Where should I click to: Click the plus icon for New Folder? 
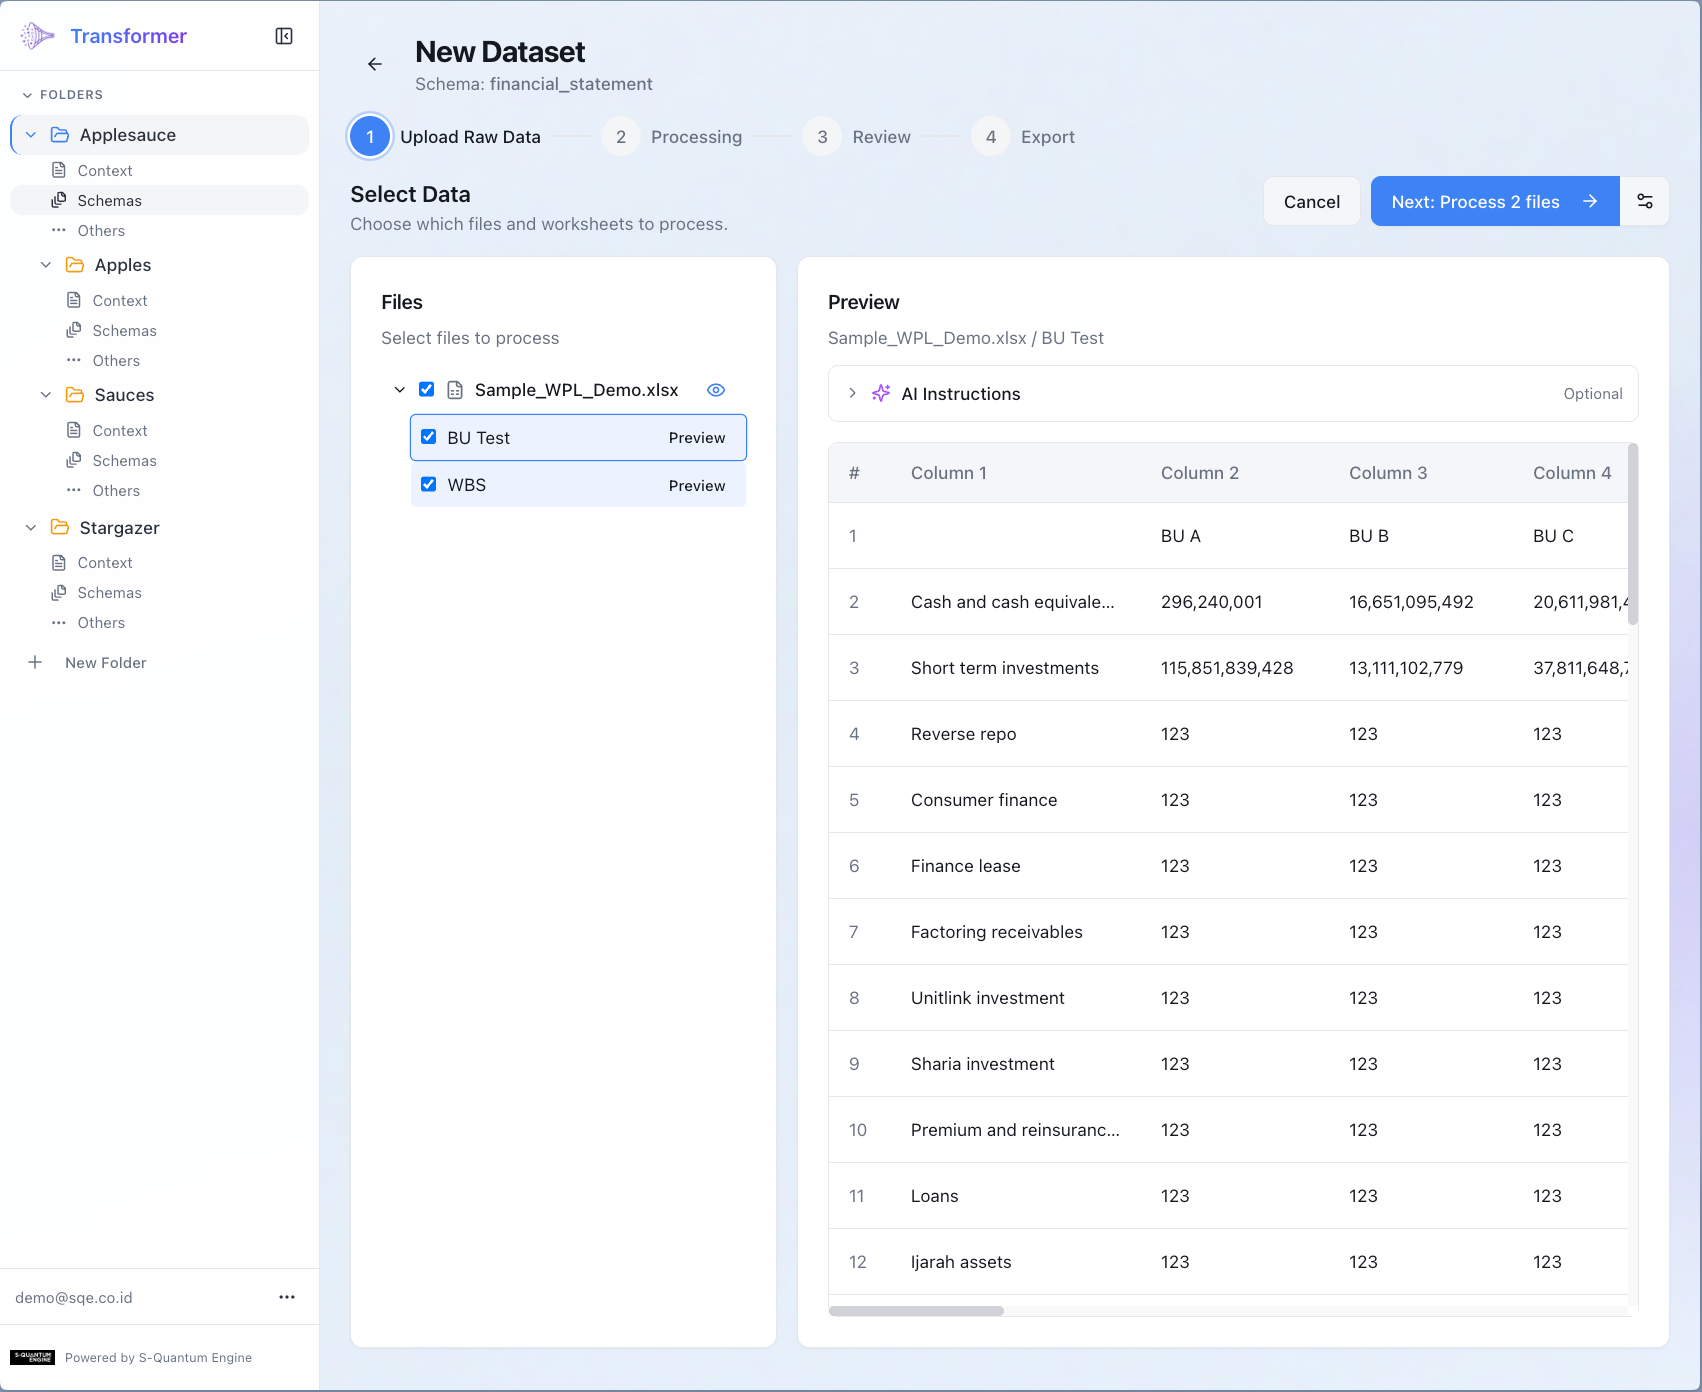(35, 662)
